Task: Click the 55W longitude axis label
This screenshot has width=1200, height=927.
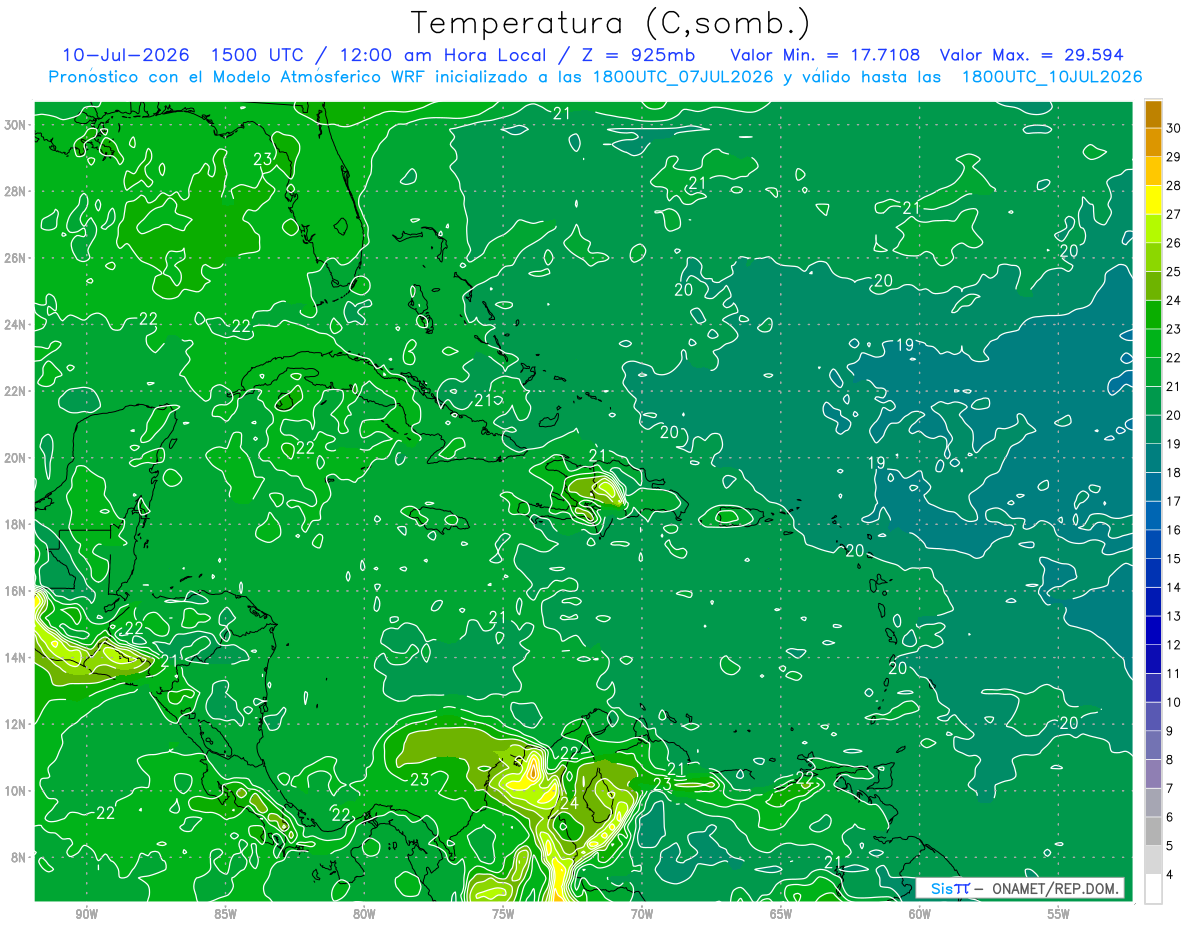Action: click(1059, 914)
